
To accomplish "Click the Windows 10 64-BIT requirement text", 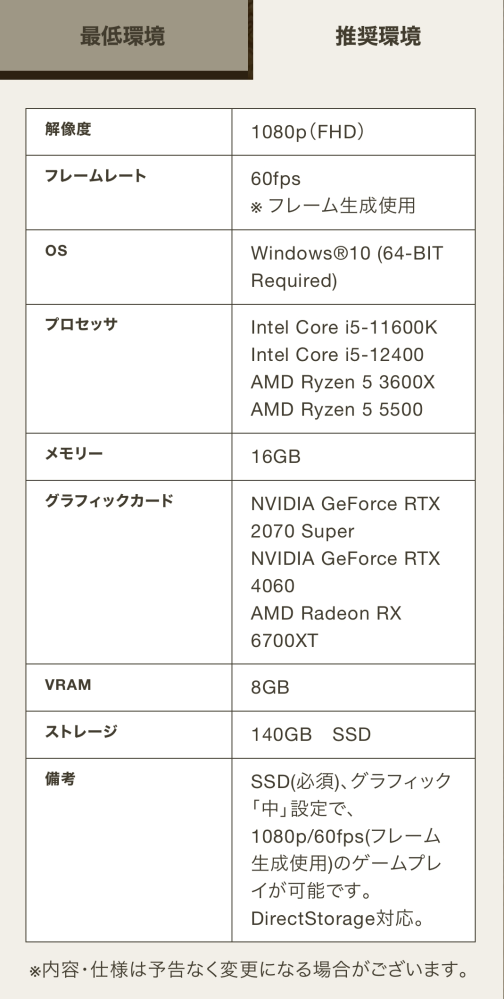I will point(347,267).
